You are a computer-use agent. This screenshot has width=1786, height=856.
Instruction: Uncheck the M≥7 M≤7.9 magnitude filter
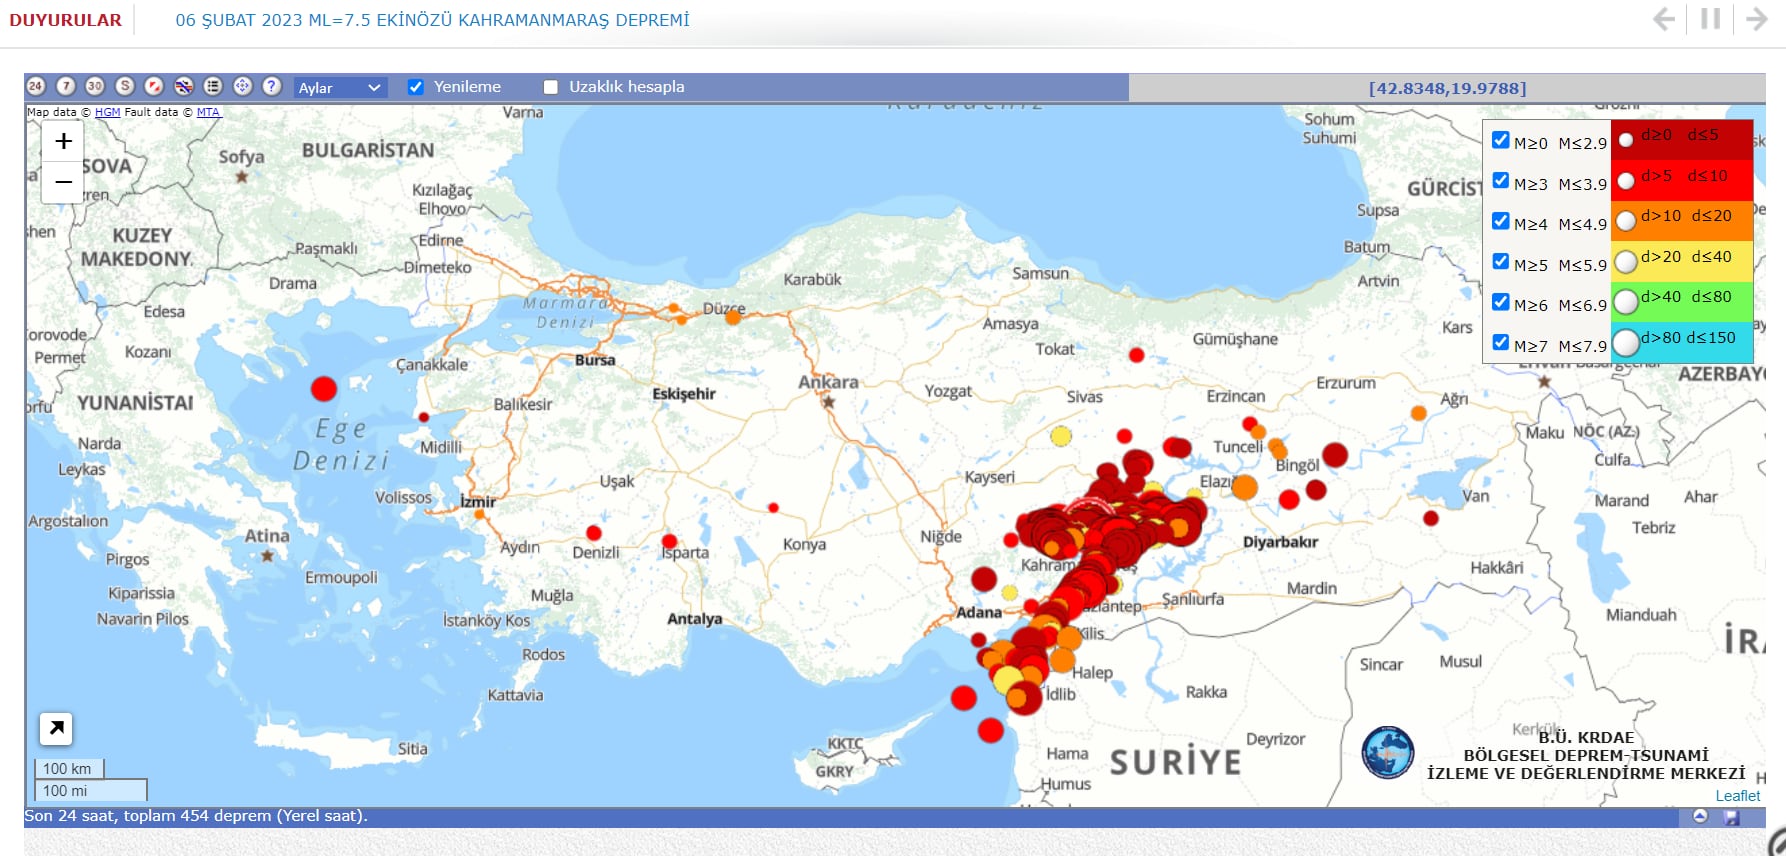(x=1500, y=342)
